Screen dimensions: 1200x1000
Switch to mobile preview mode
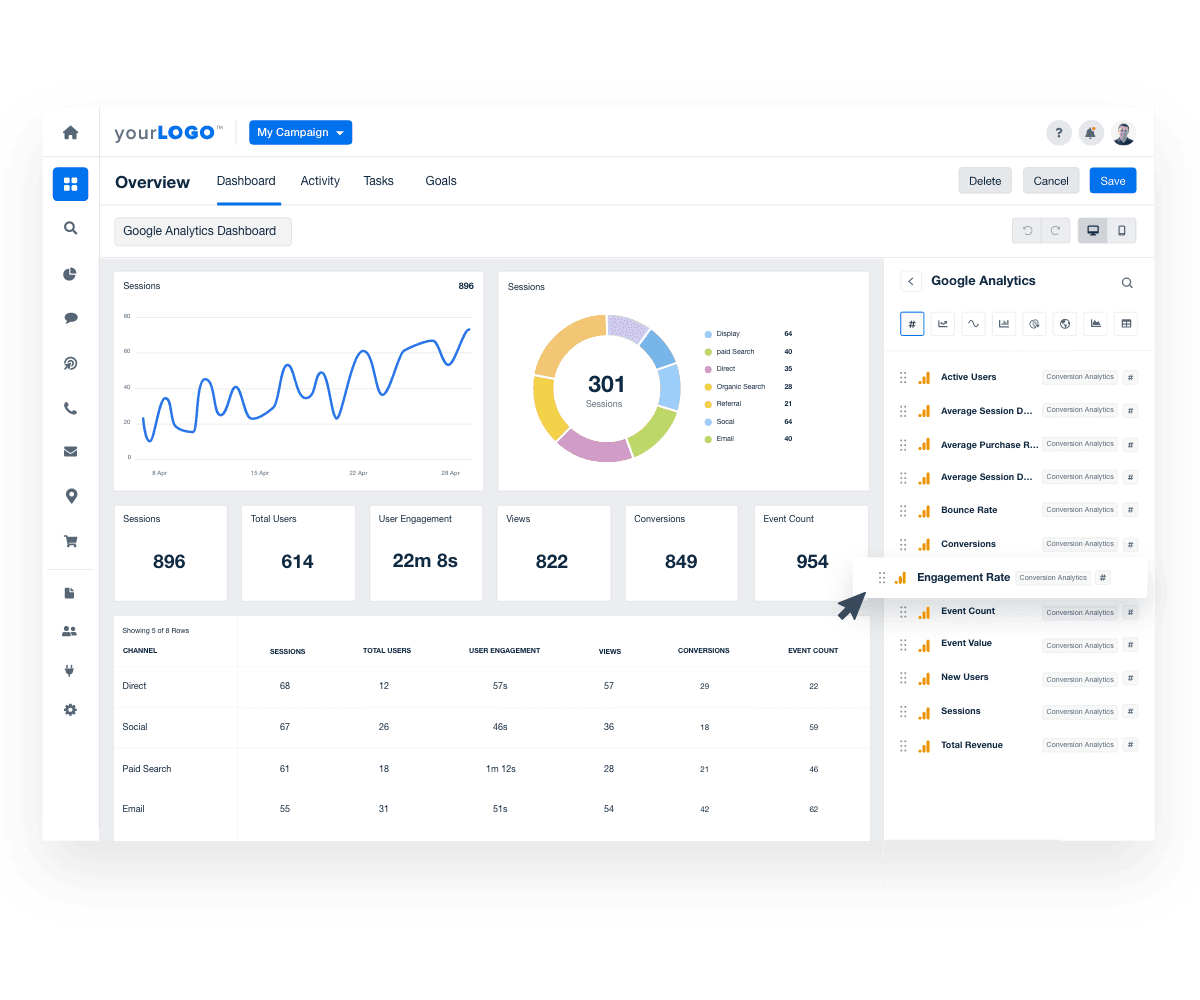click(1121, 230)
